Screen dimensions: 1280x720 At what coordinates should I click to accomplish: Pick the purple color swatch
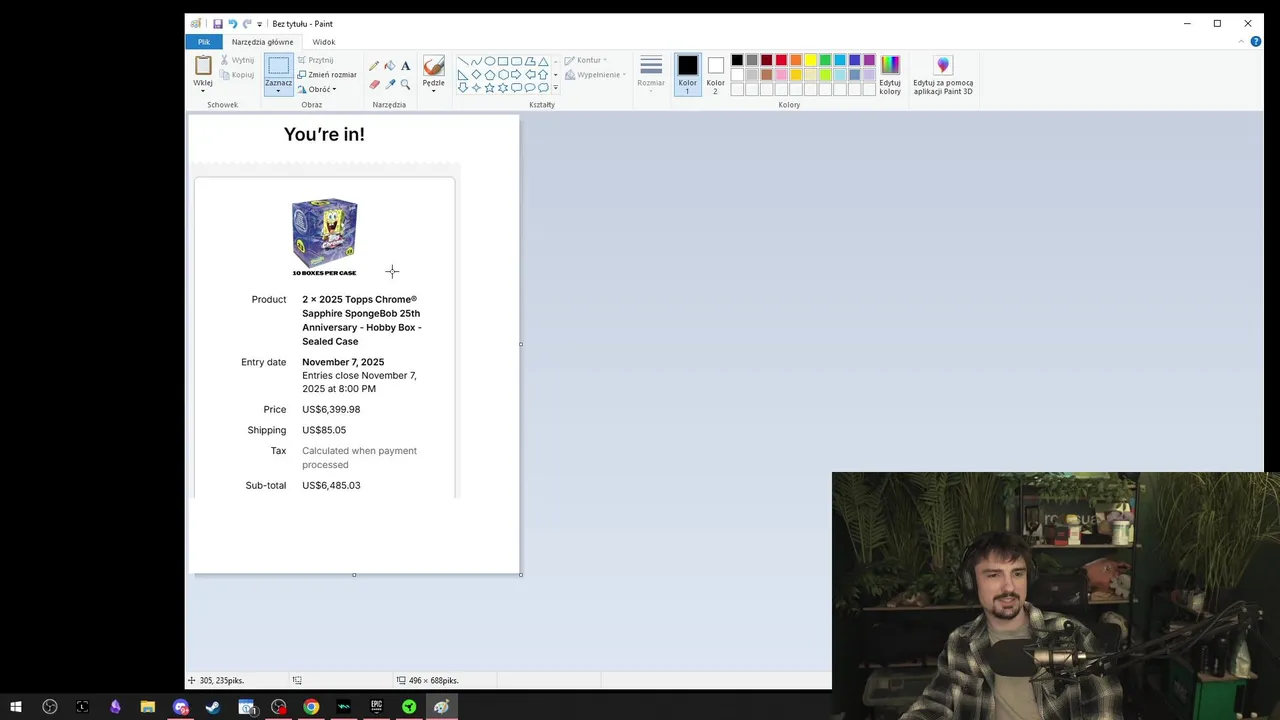pyautogui.click(x=869, y=60)
